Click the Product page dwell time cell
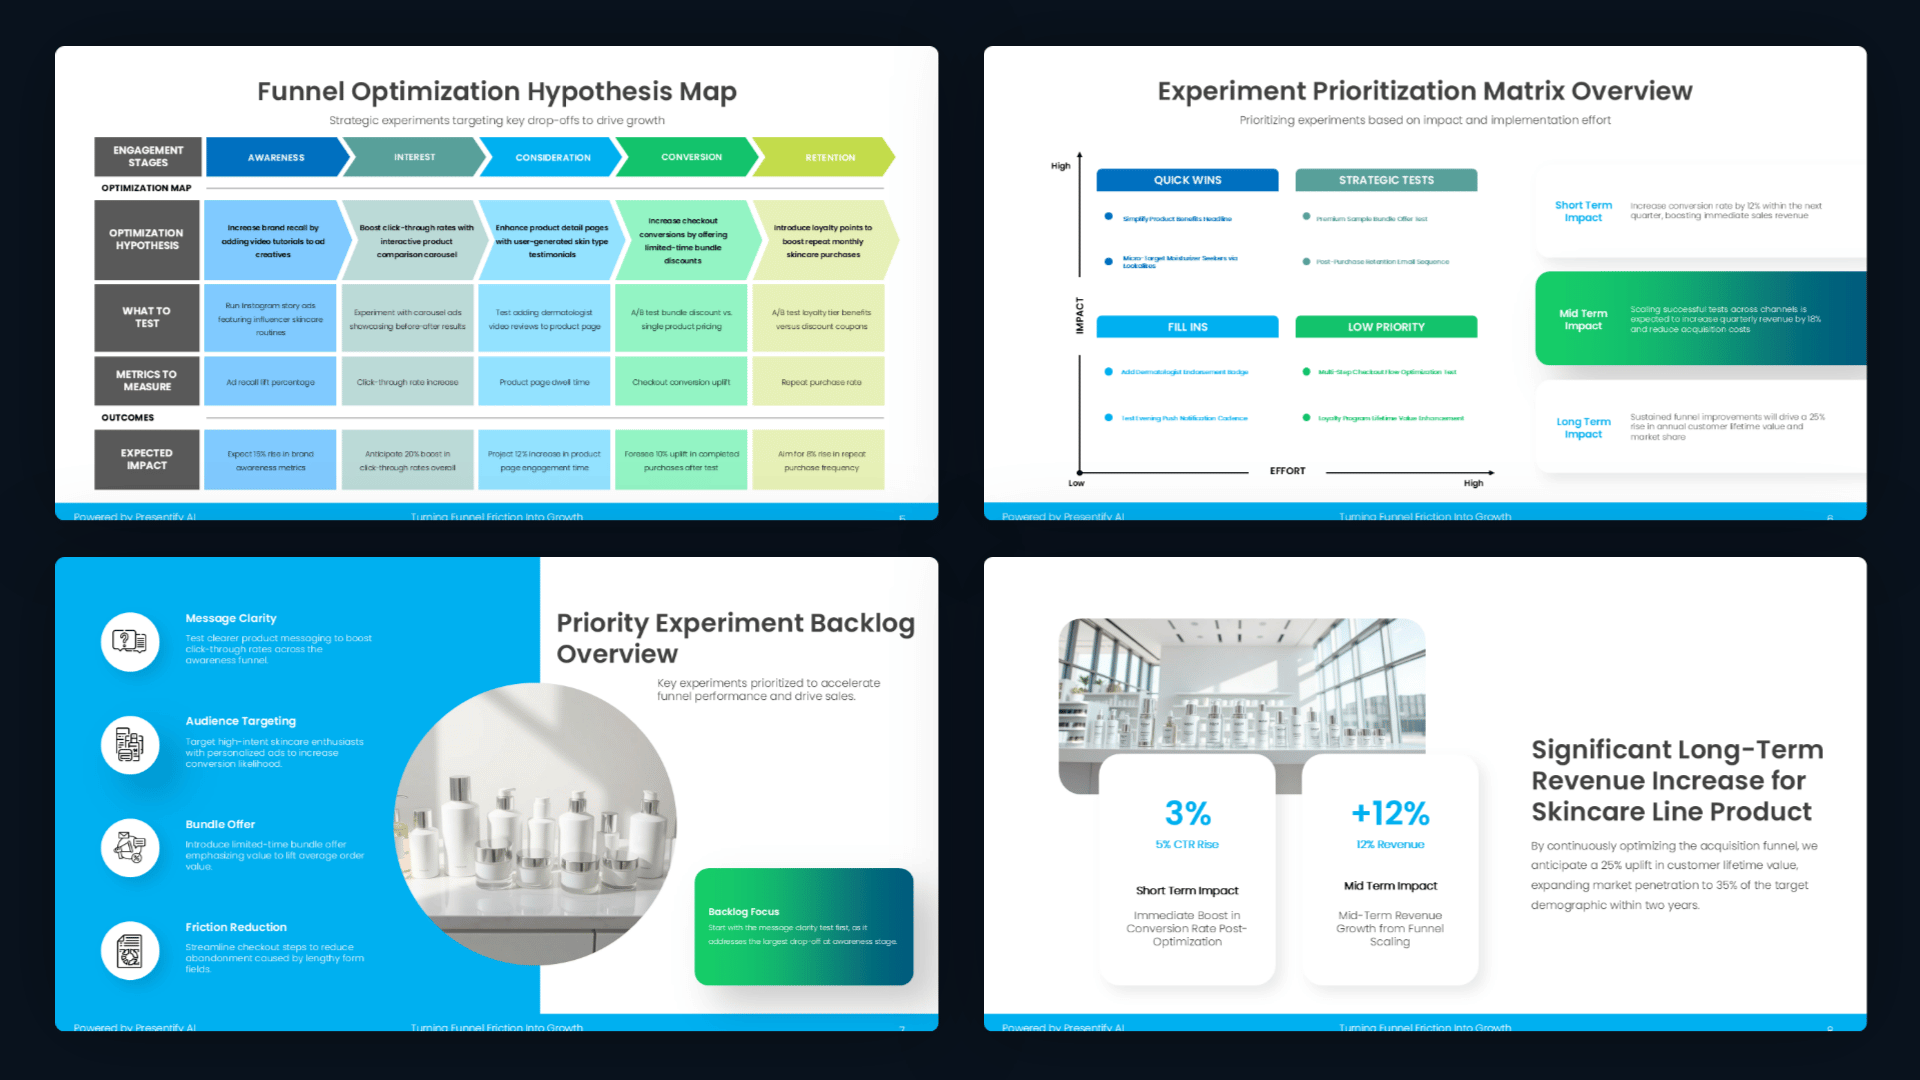 pos(544,382)
